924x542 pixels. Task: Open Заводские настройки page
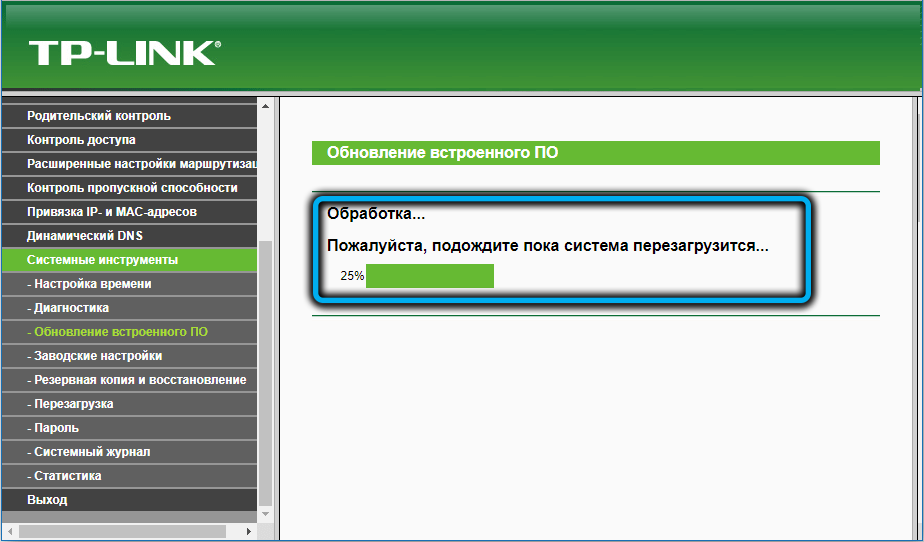point(129,356)
